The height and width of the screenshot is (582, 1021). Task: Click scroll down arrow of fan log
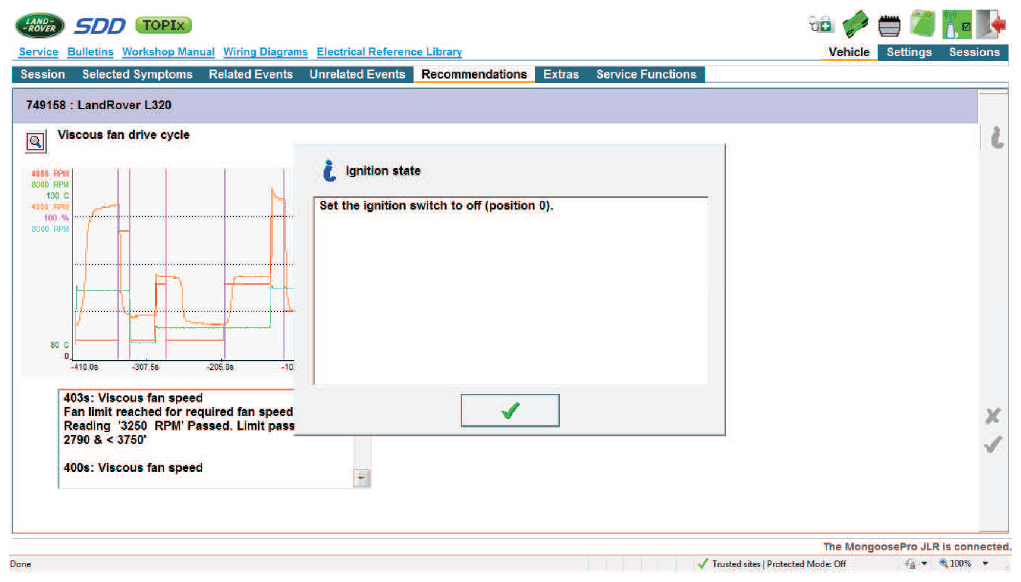362,478
